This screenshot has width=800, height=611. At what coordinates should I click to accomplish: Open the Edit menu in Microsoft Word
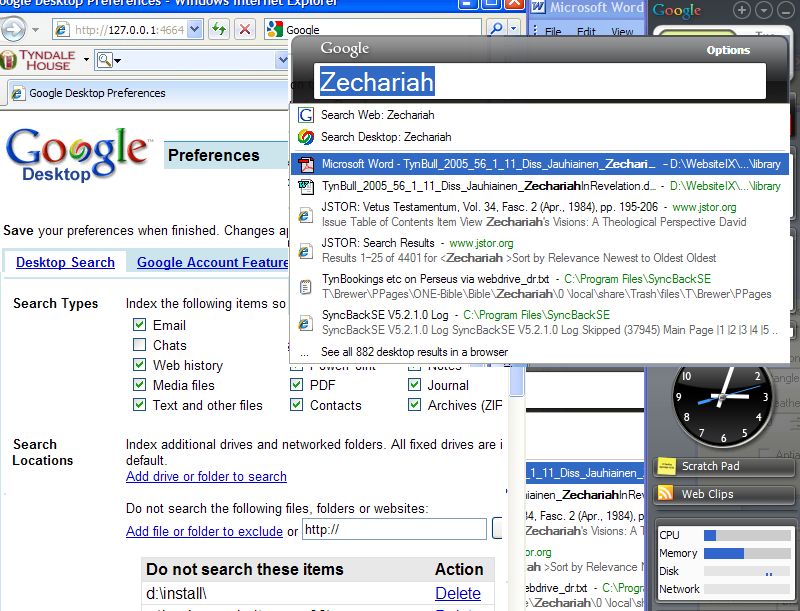(586, 32)
